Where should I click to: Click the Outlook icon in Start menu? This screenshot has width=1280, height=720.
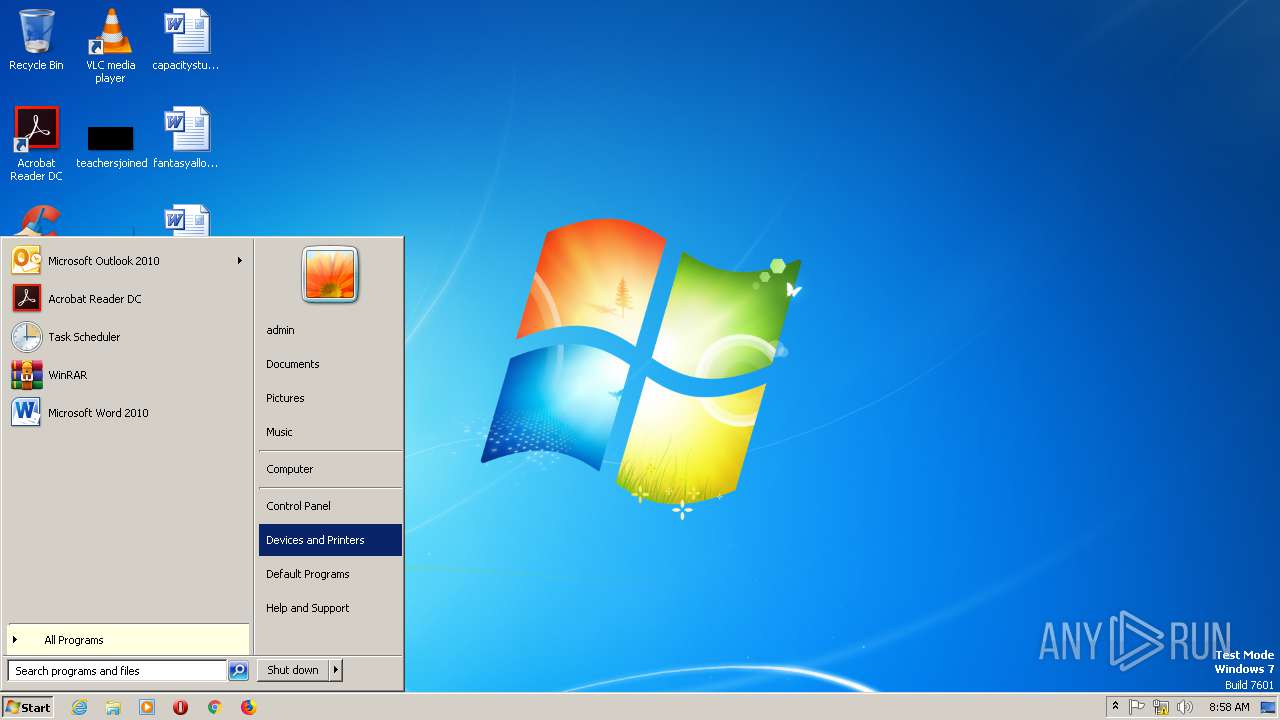pyautogui.click(x=26, y=261)
